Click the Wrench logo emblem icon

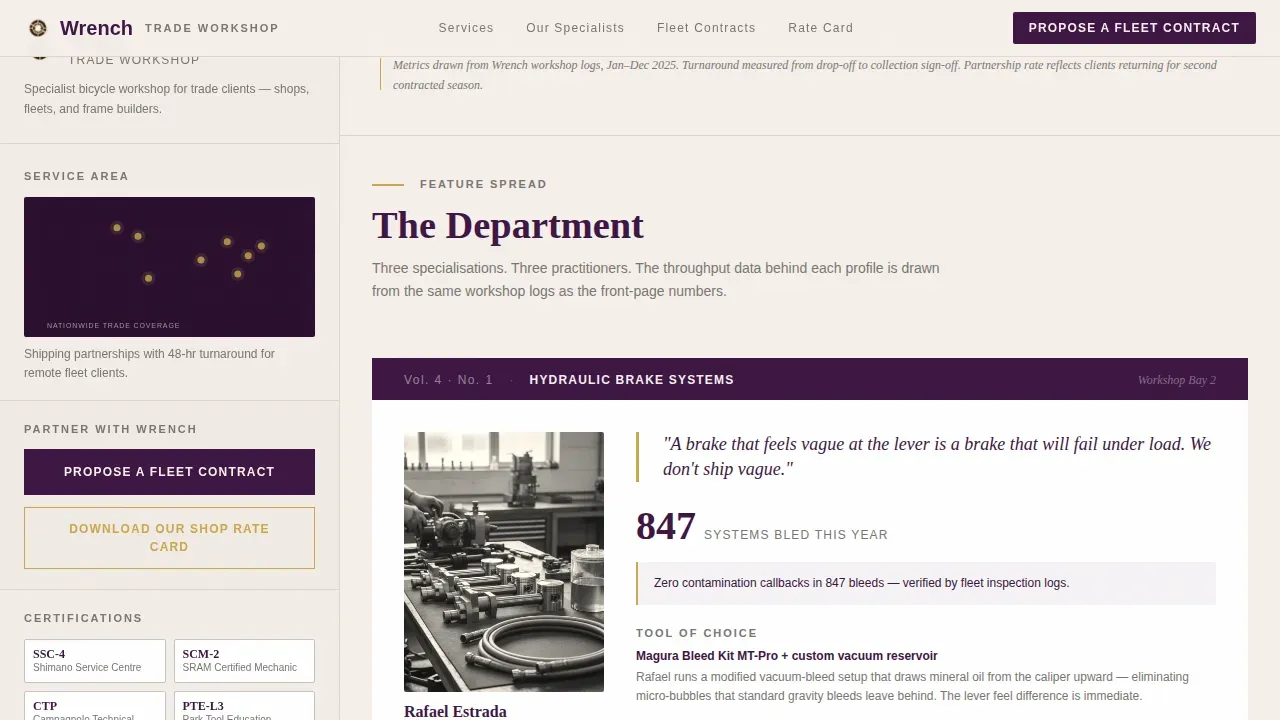38,28
